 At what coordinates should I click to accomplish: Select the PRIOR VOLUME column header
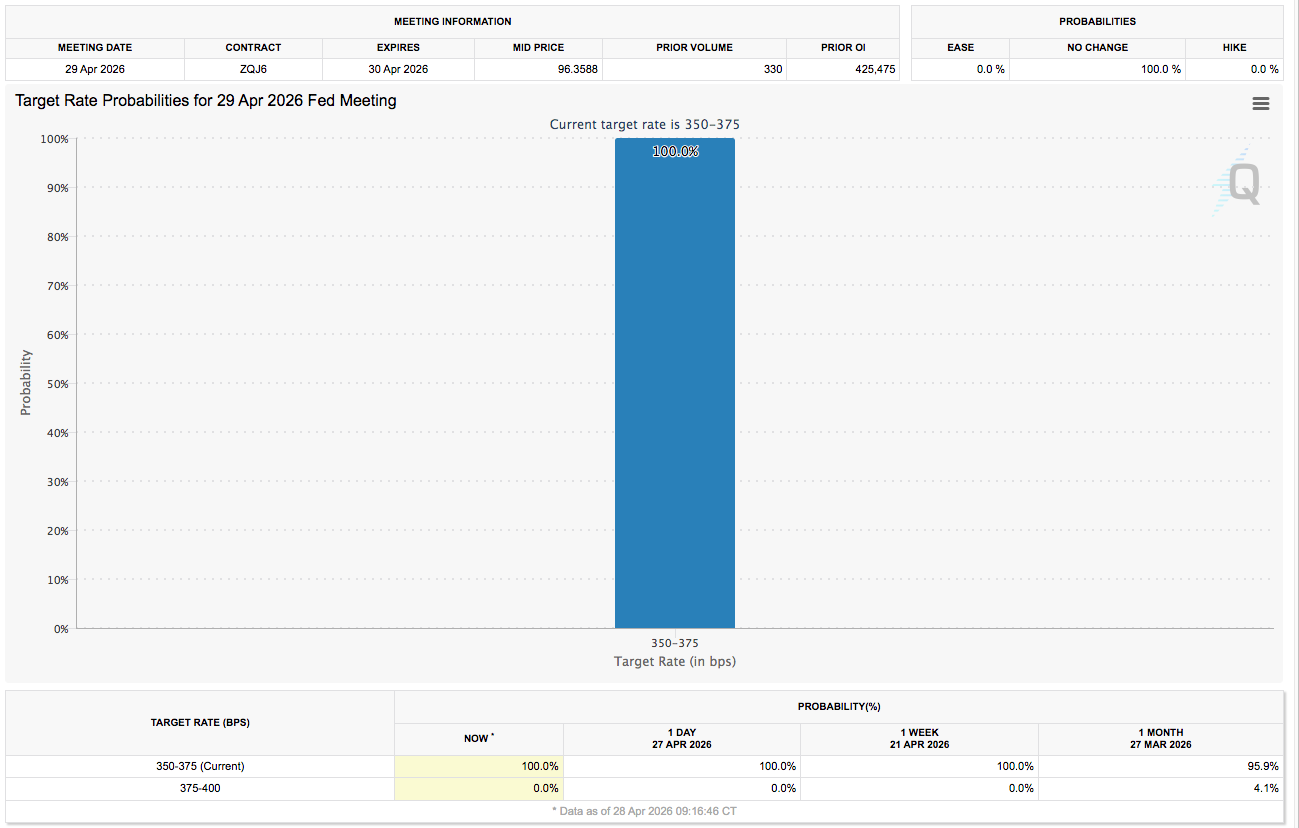[x=694, y=48]
